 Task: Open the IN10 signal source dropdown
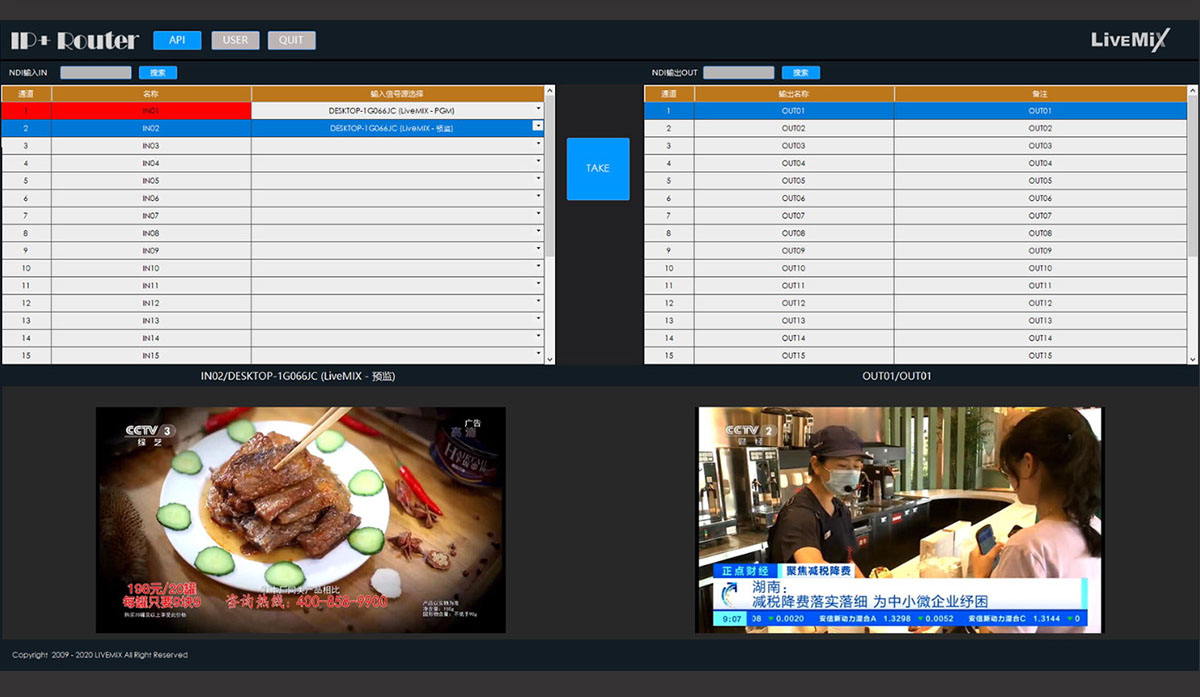pos(538,268)
